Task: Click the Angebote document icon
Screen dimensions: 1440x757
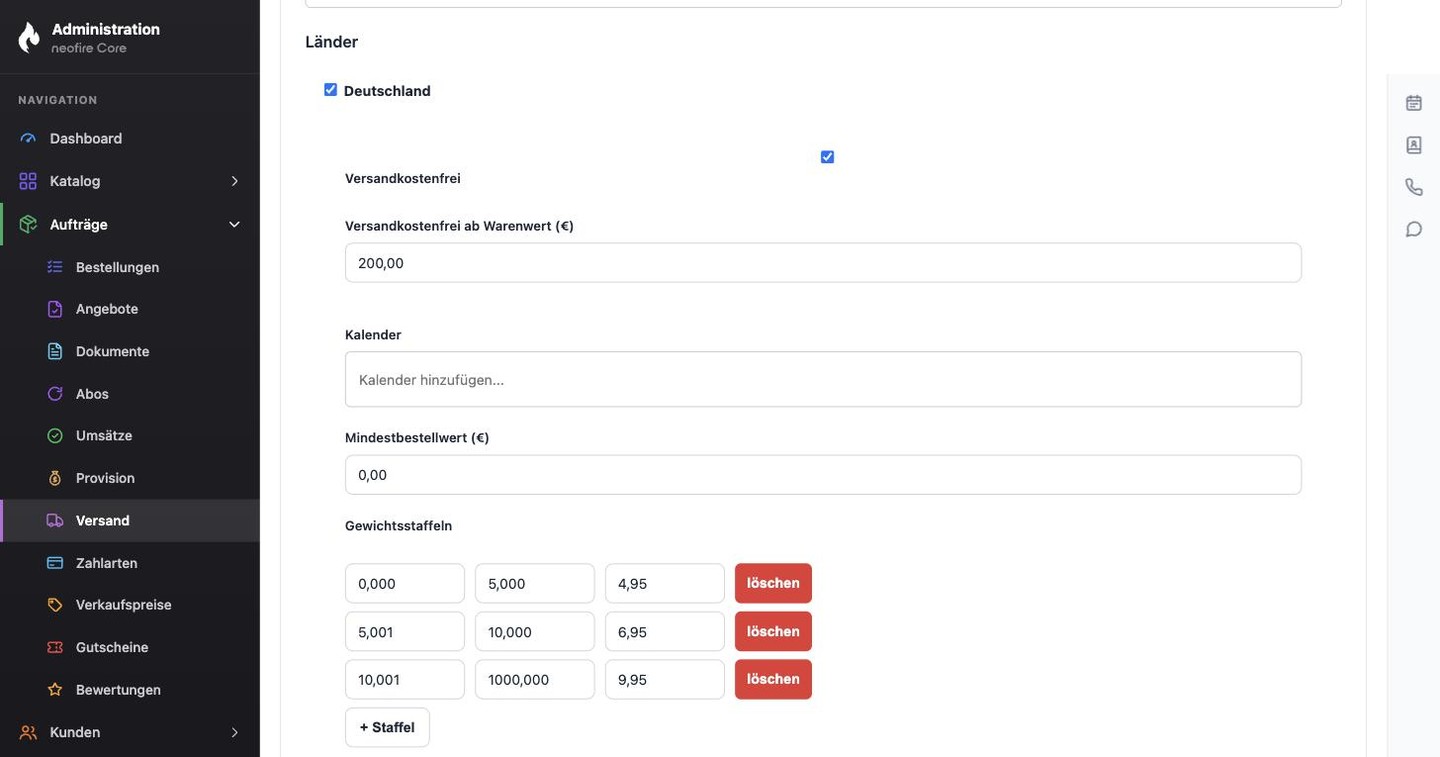Action: point(55,309)
